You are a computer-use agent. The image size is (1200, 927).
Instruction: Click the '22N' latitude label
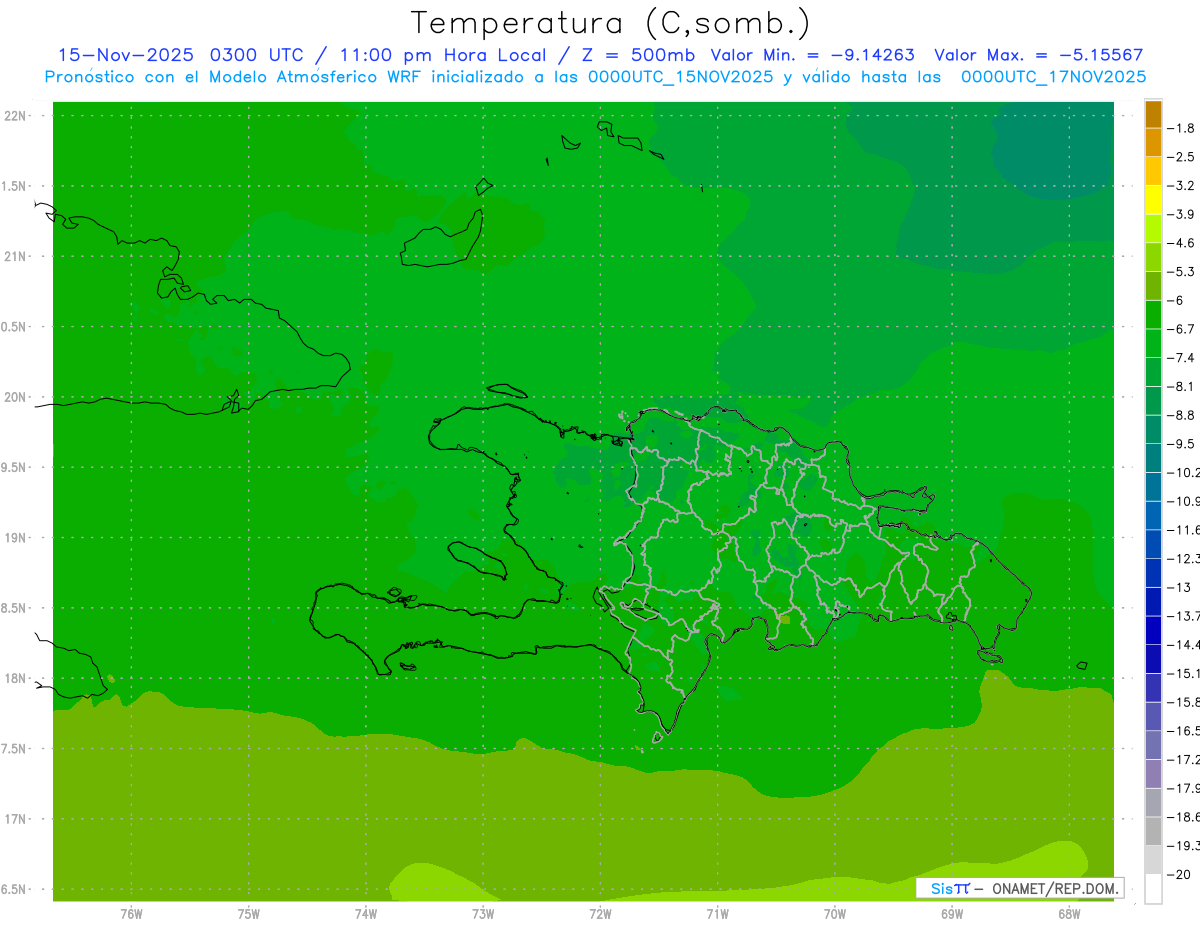coord(14,116)
